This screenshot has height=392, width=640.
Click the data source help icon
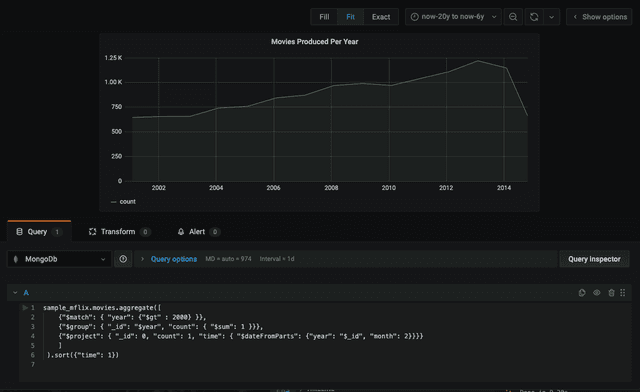point(123,259)
